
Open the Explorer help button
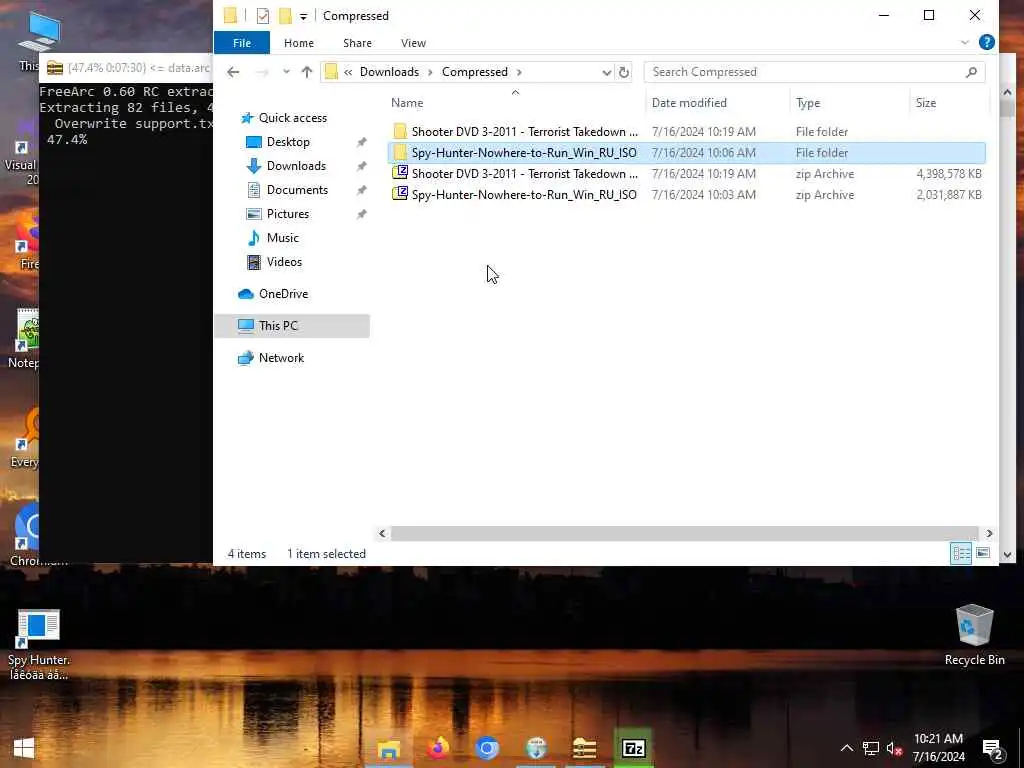(987, 42)
